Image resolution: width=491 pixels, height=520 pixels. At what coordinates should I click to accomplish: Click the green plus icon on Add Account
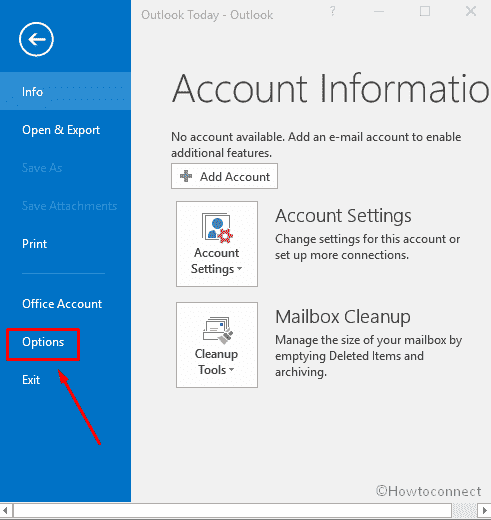click(186, 176)
